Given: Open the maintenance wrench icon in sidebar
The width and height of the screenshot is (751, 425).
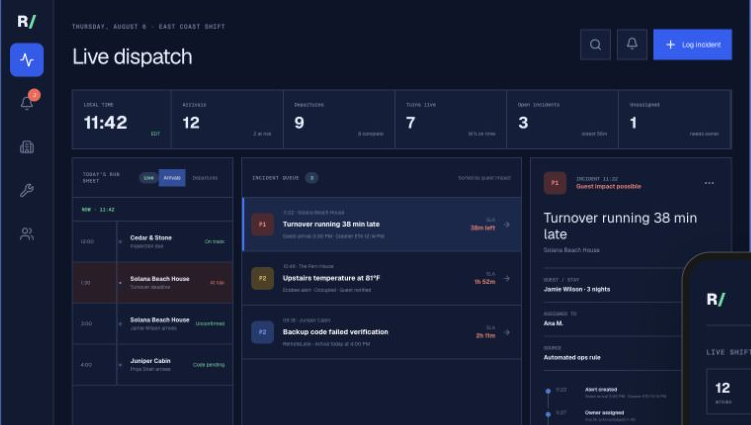Looking at the screenshot, I should pos(27,190).
